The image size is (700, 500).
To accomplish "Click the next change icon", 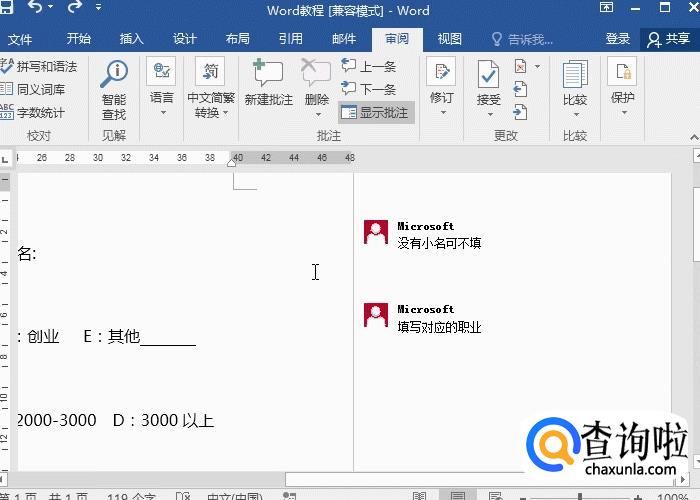I will [520, 112].
